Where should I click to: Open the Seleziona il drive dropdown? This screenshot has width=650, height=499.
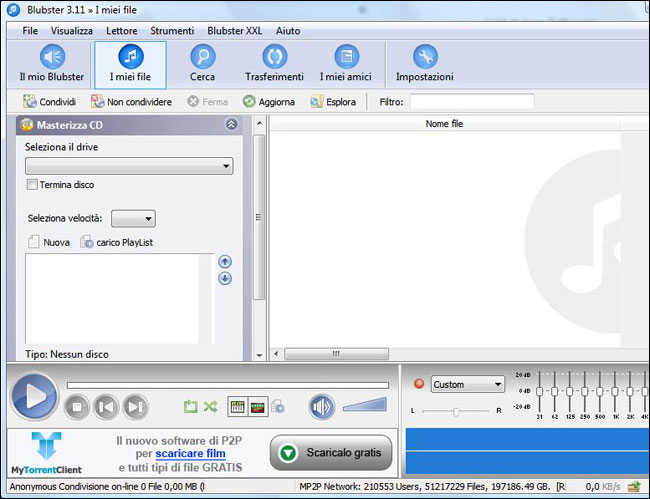pyautogui.click(x=129, y=166)
